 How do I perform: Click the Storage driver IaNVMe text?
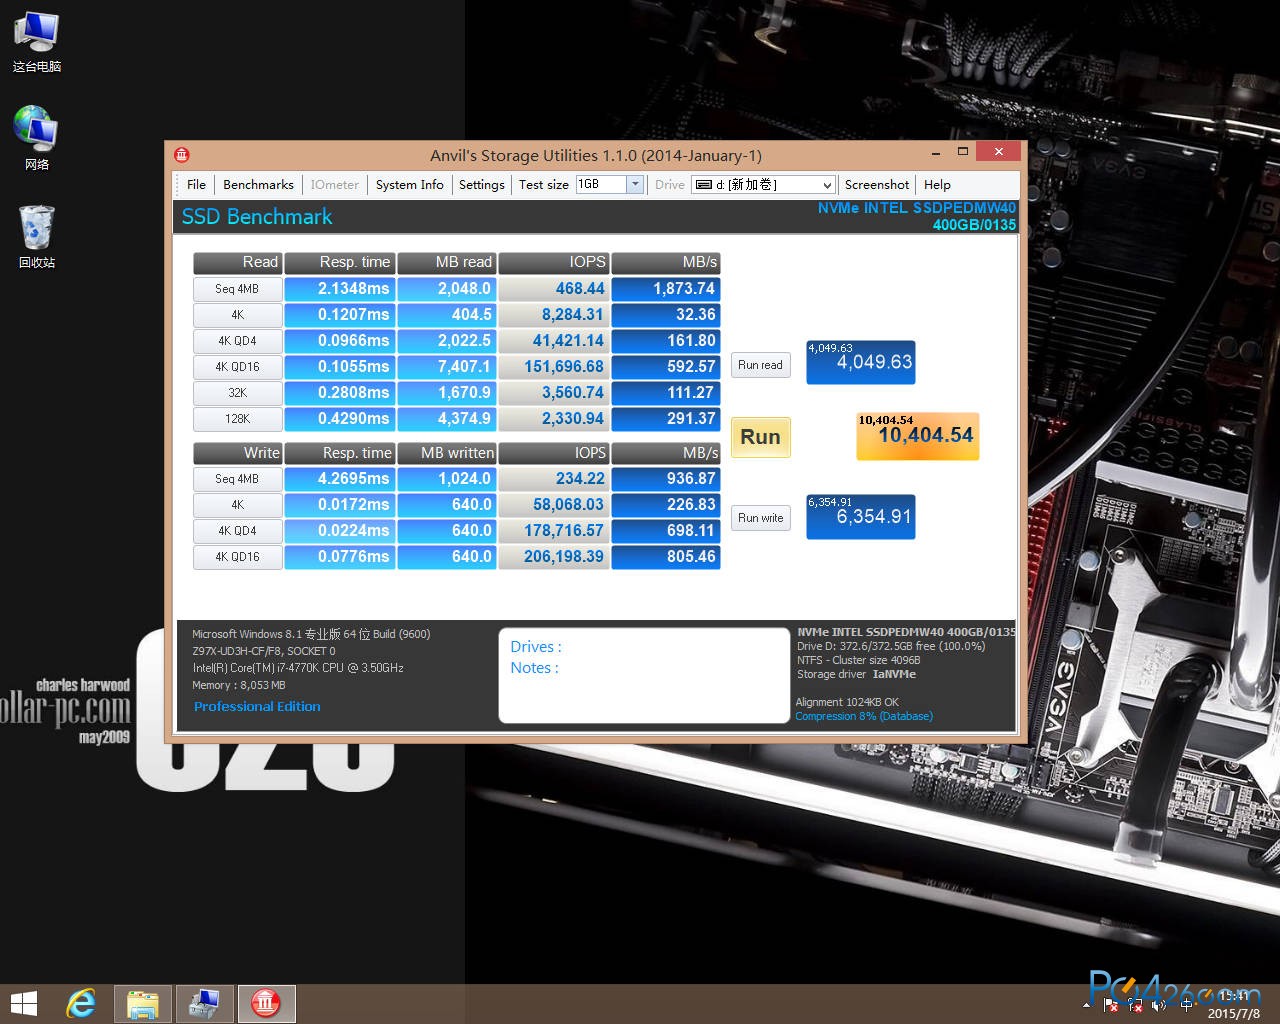[856, 674]
